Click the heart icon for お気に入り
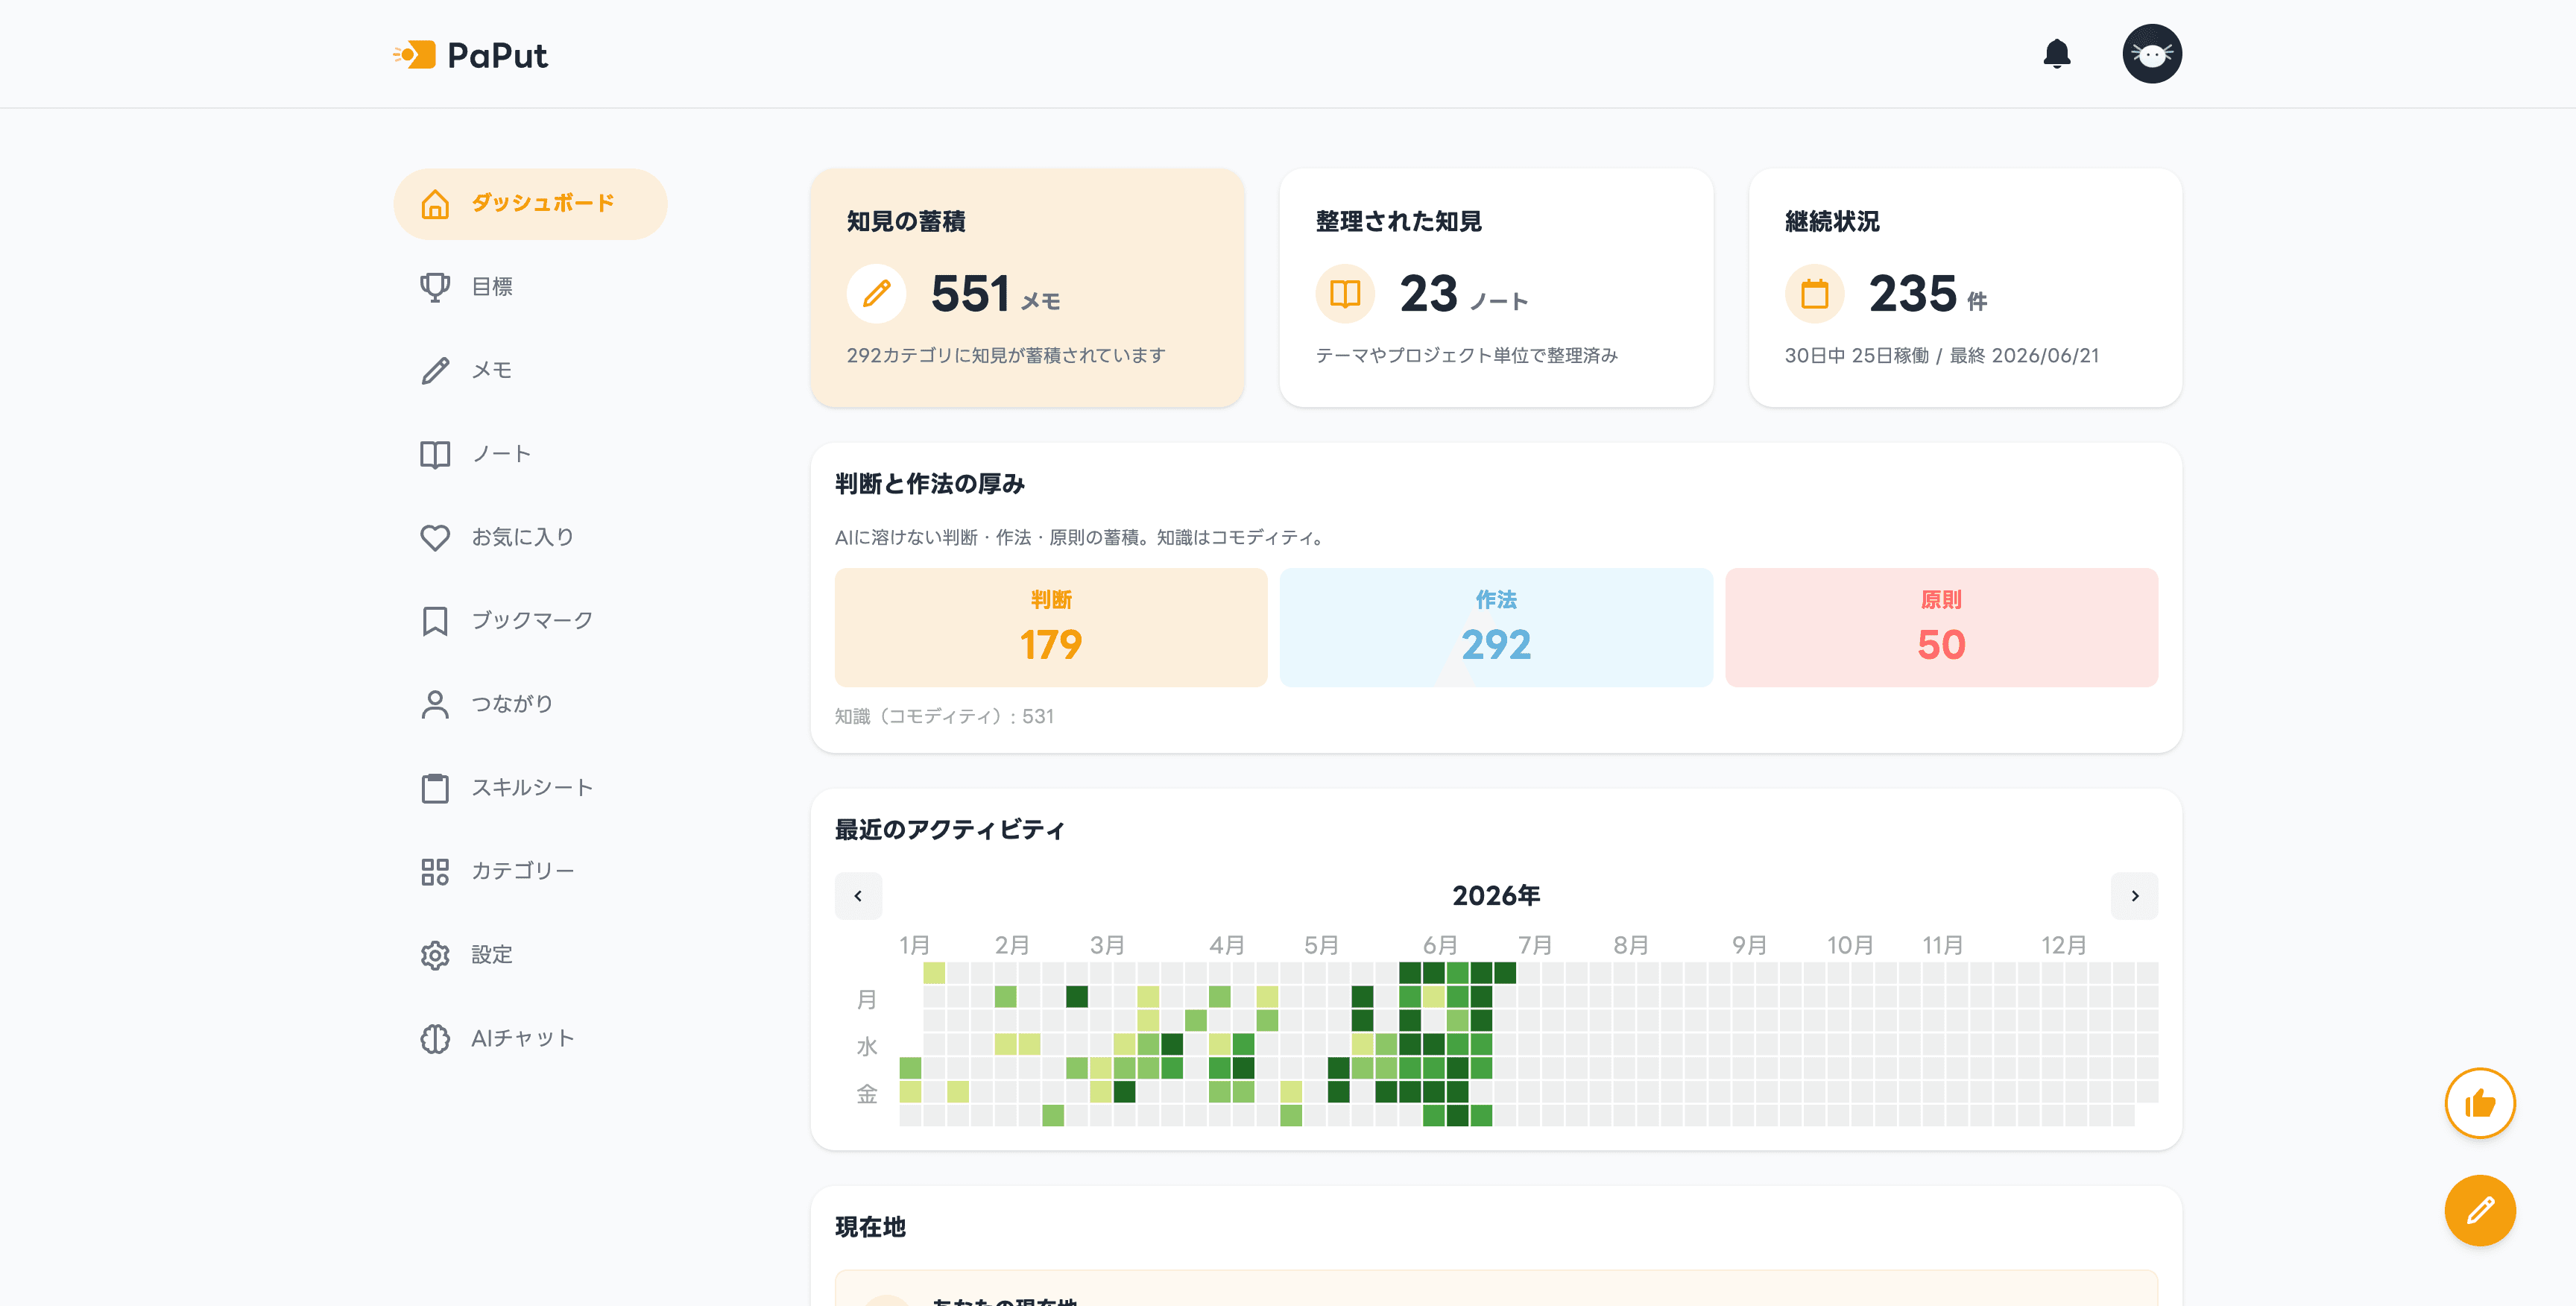This screenshot has height=1306, width=2576. click(x=435, y=537)
